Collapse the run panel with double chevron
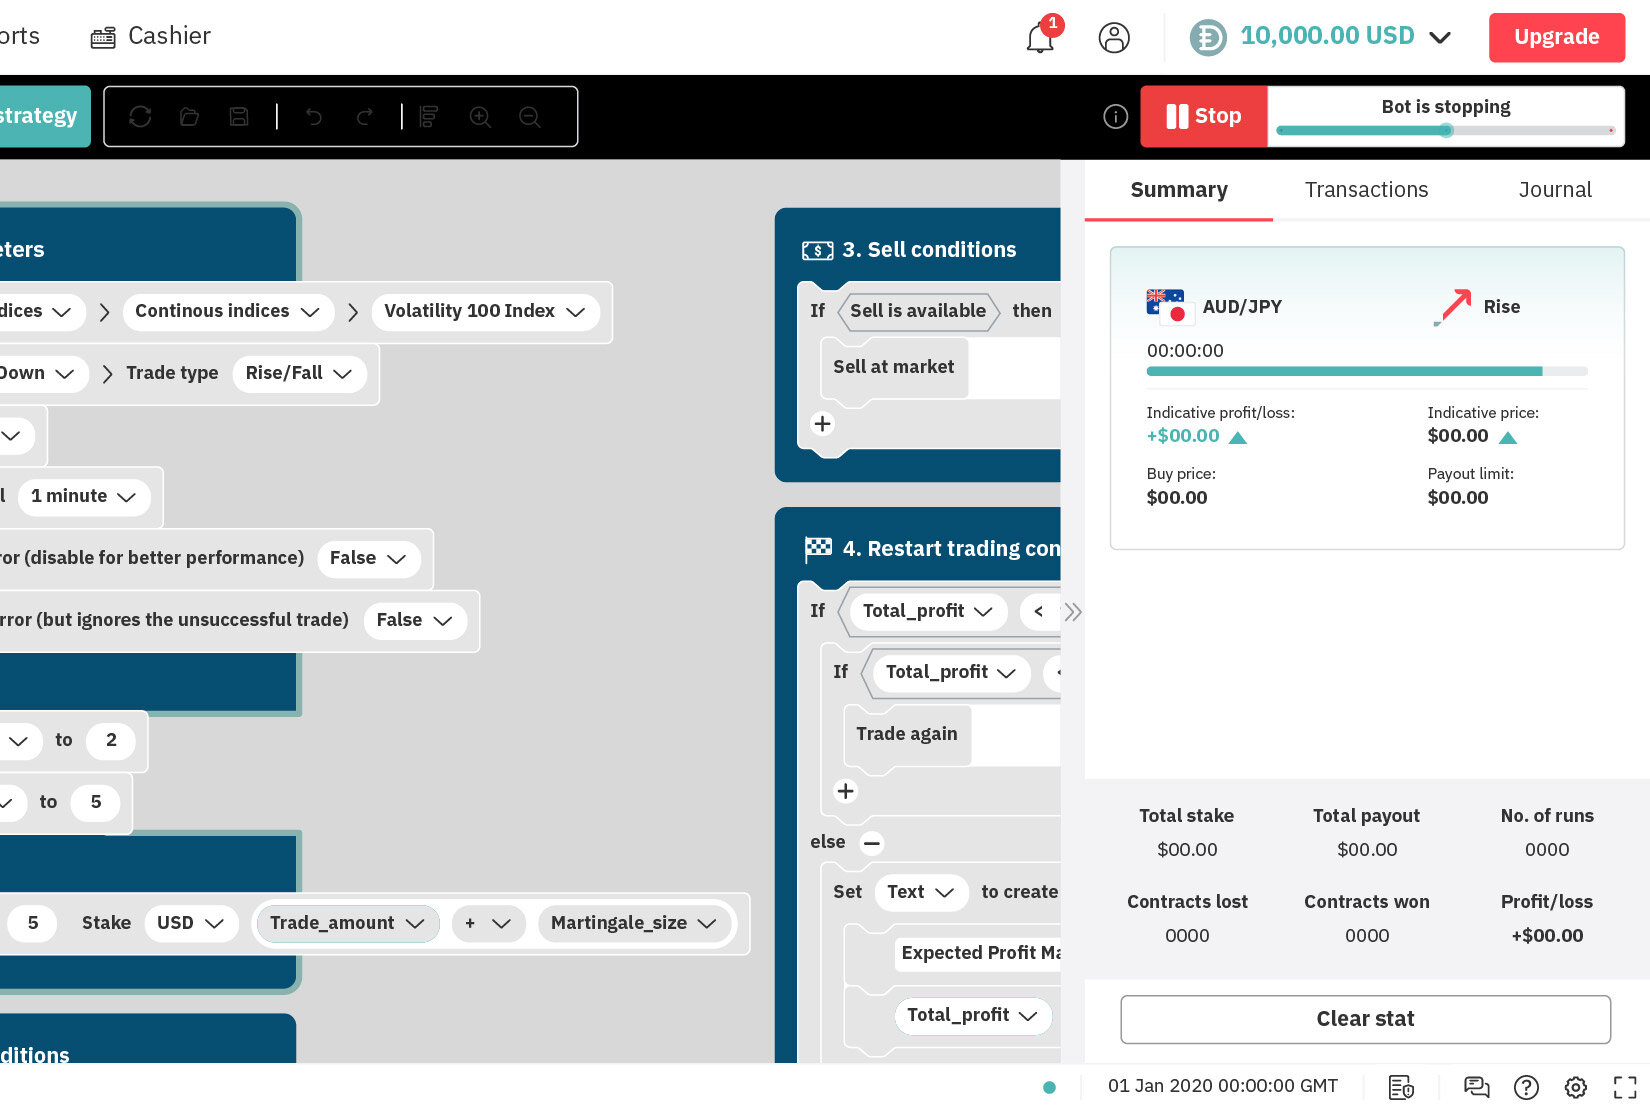1650x1116 pixels. (x=1073, y=612)
